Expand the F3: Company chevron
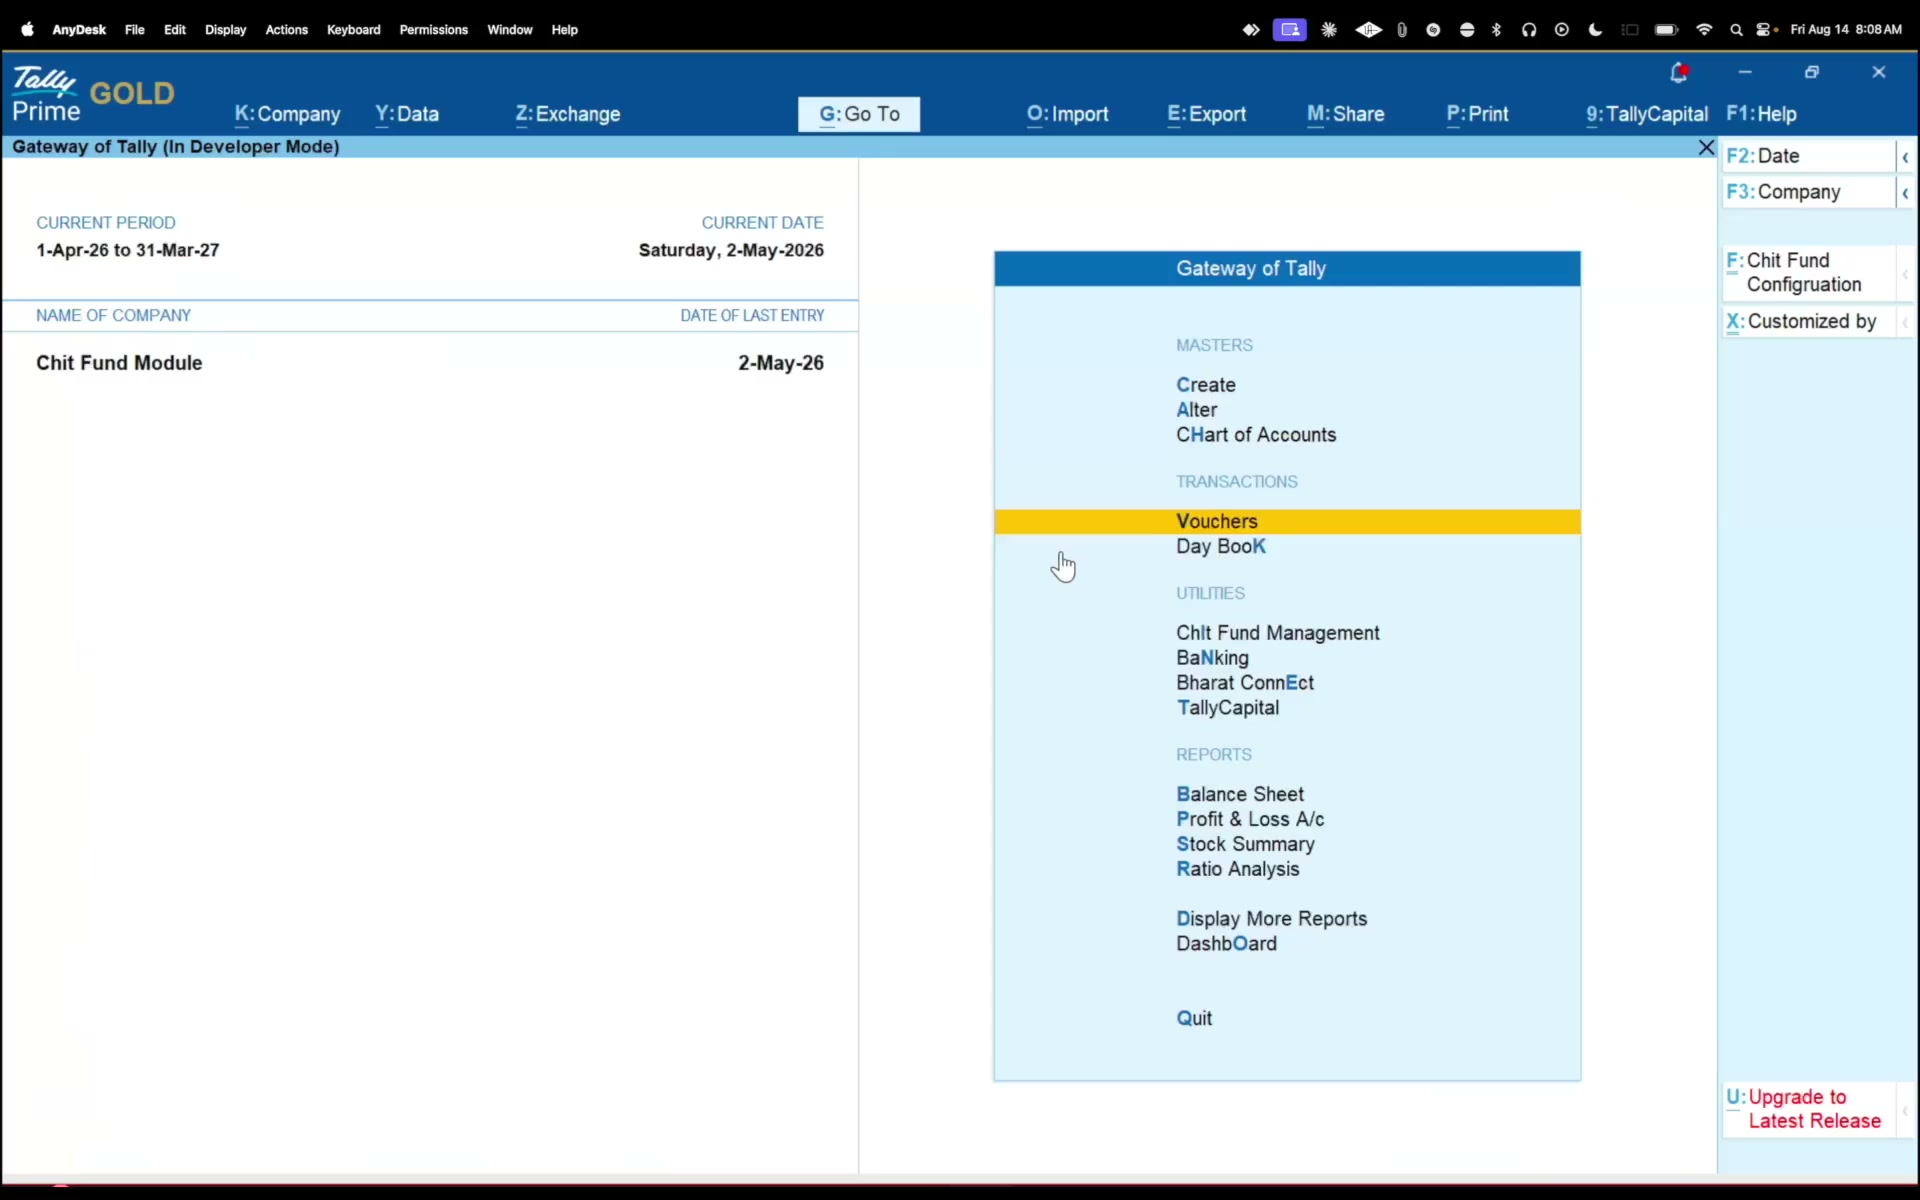This screenshot has width=1920, height=1200. [1905, 193]
